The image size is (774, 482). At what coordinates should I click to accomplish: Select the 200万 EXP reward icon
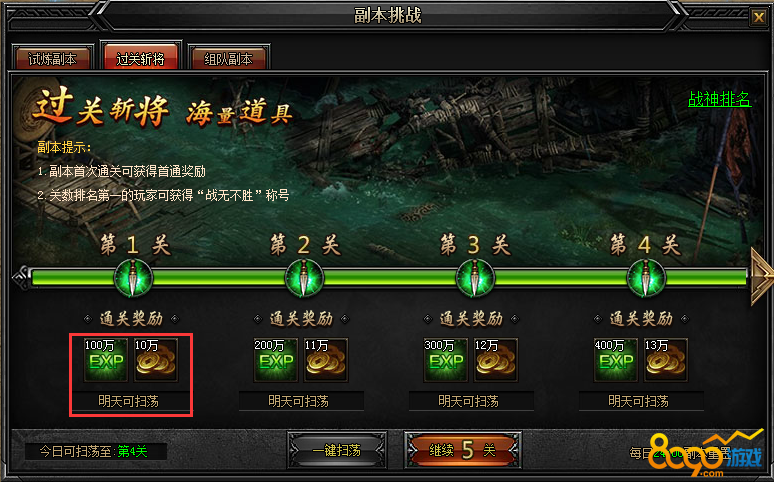(276, 360)
